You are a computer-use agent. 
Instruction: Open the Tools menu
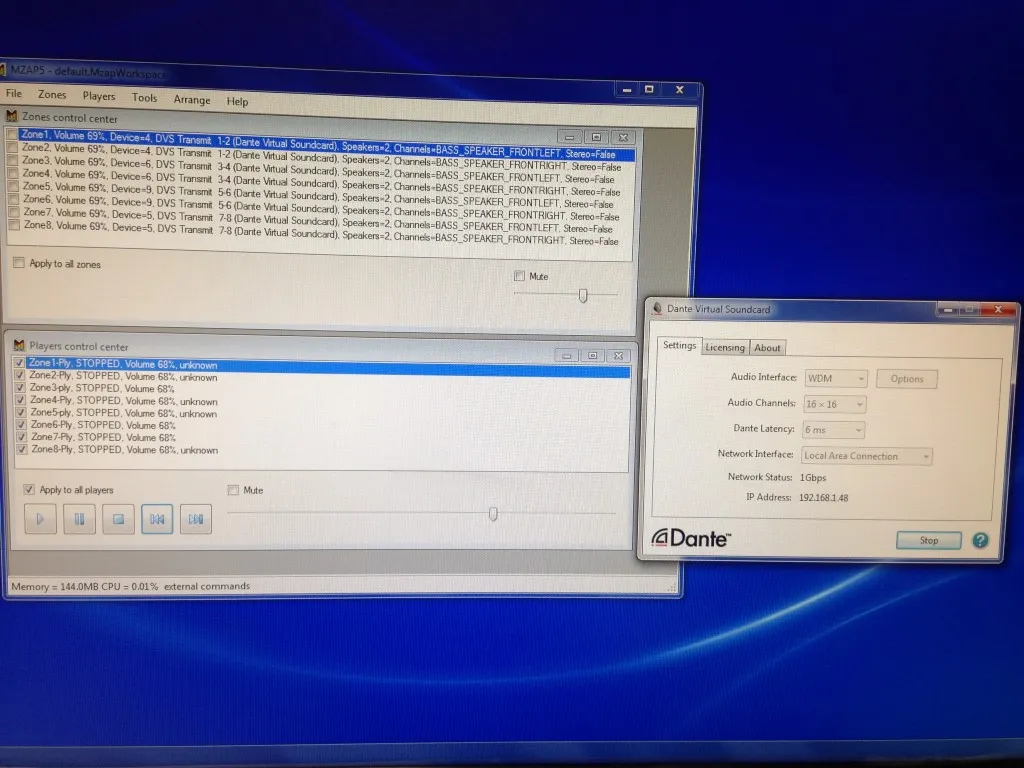click(144, 97)
